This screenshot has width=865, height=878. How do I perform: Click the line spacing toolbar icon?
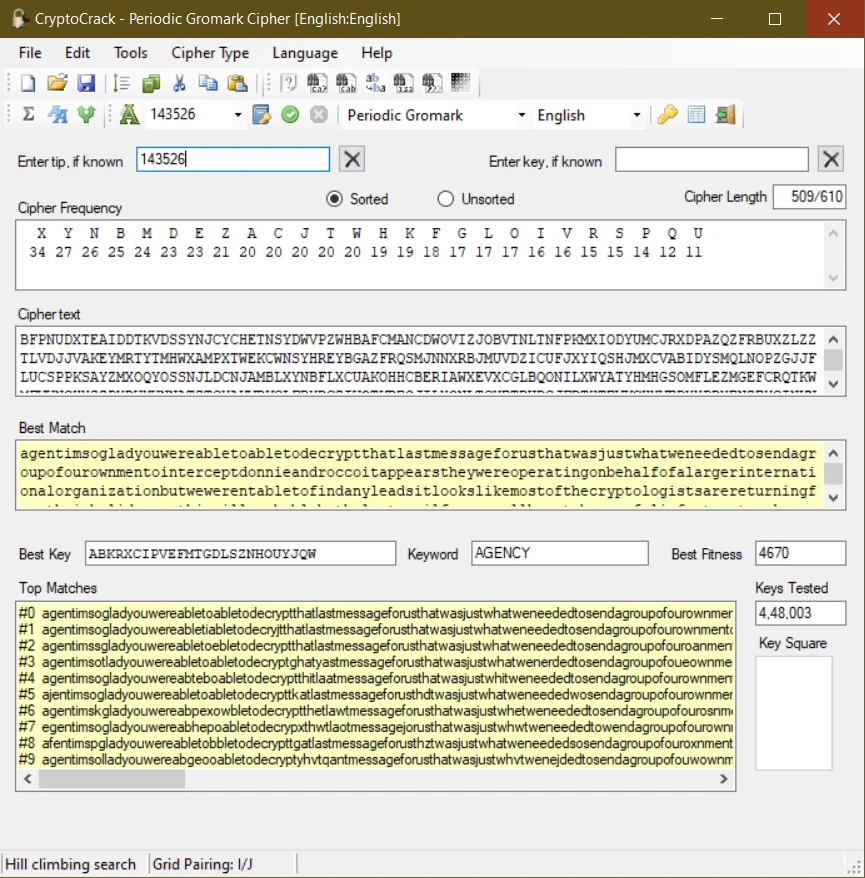pyautogui.click(x=121, y=83)
